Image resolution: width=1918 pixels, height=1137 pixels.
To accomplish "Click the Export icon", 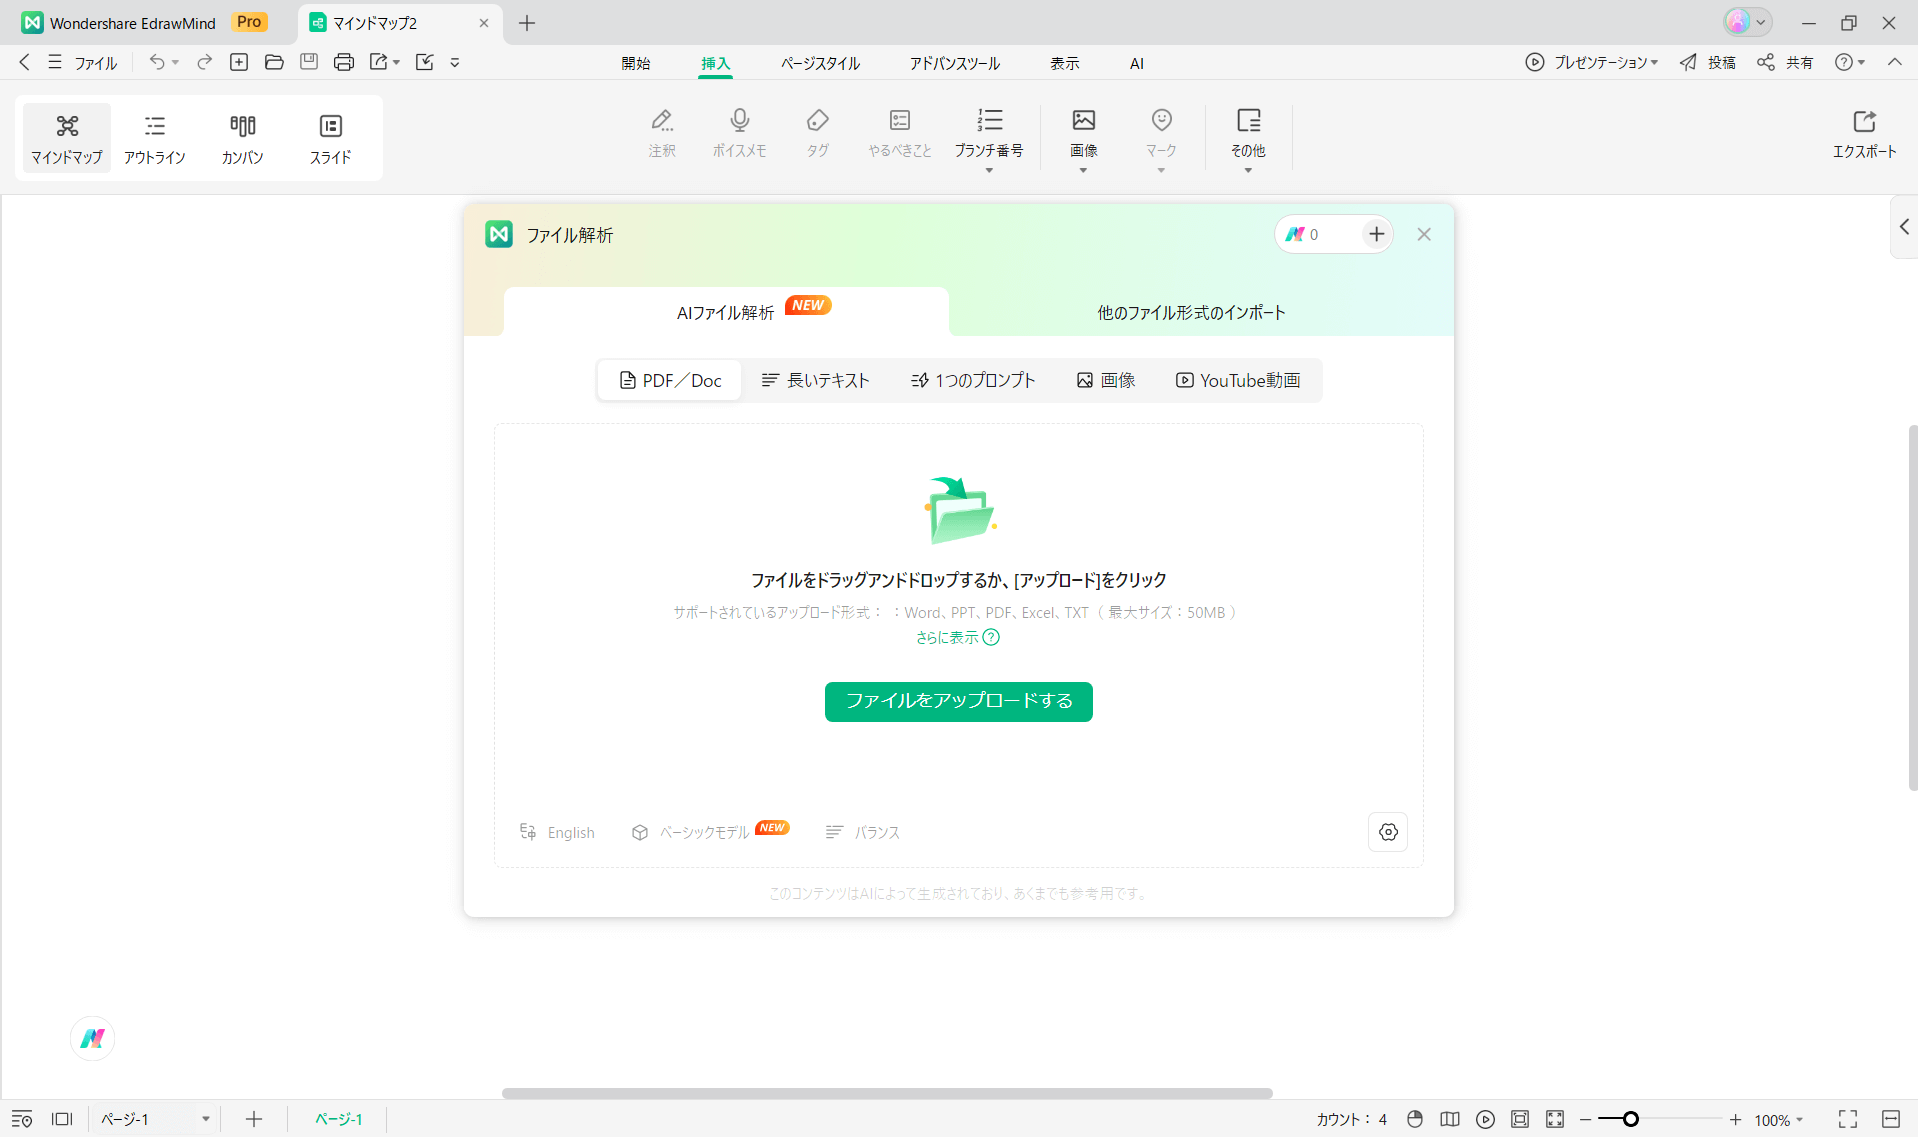I will 1864,134.
